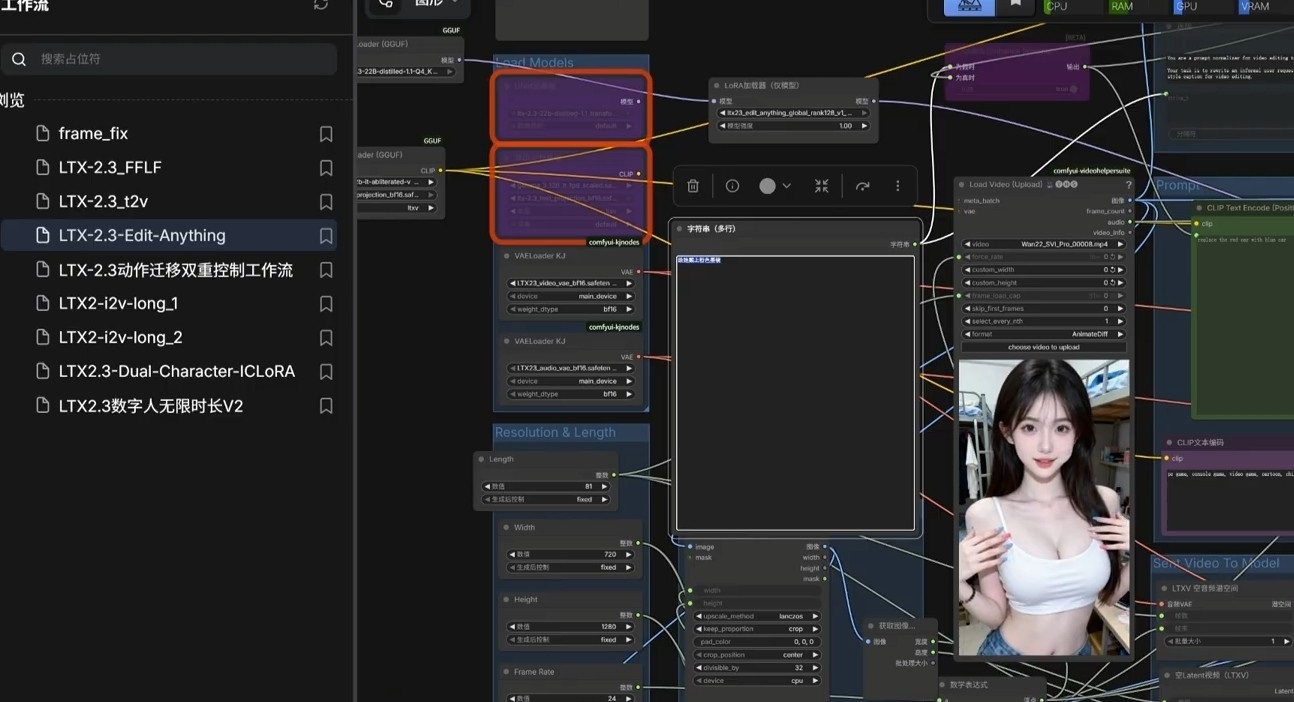Click inside the 字符串 multiline text area
Screen dimensions: 1294x702
(x=796, y=393)
